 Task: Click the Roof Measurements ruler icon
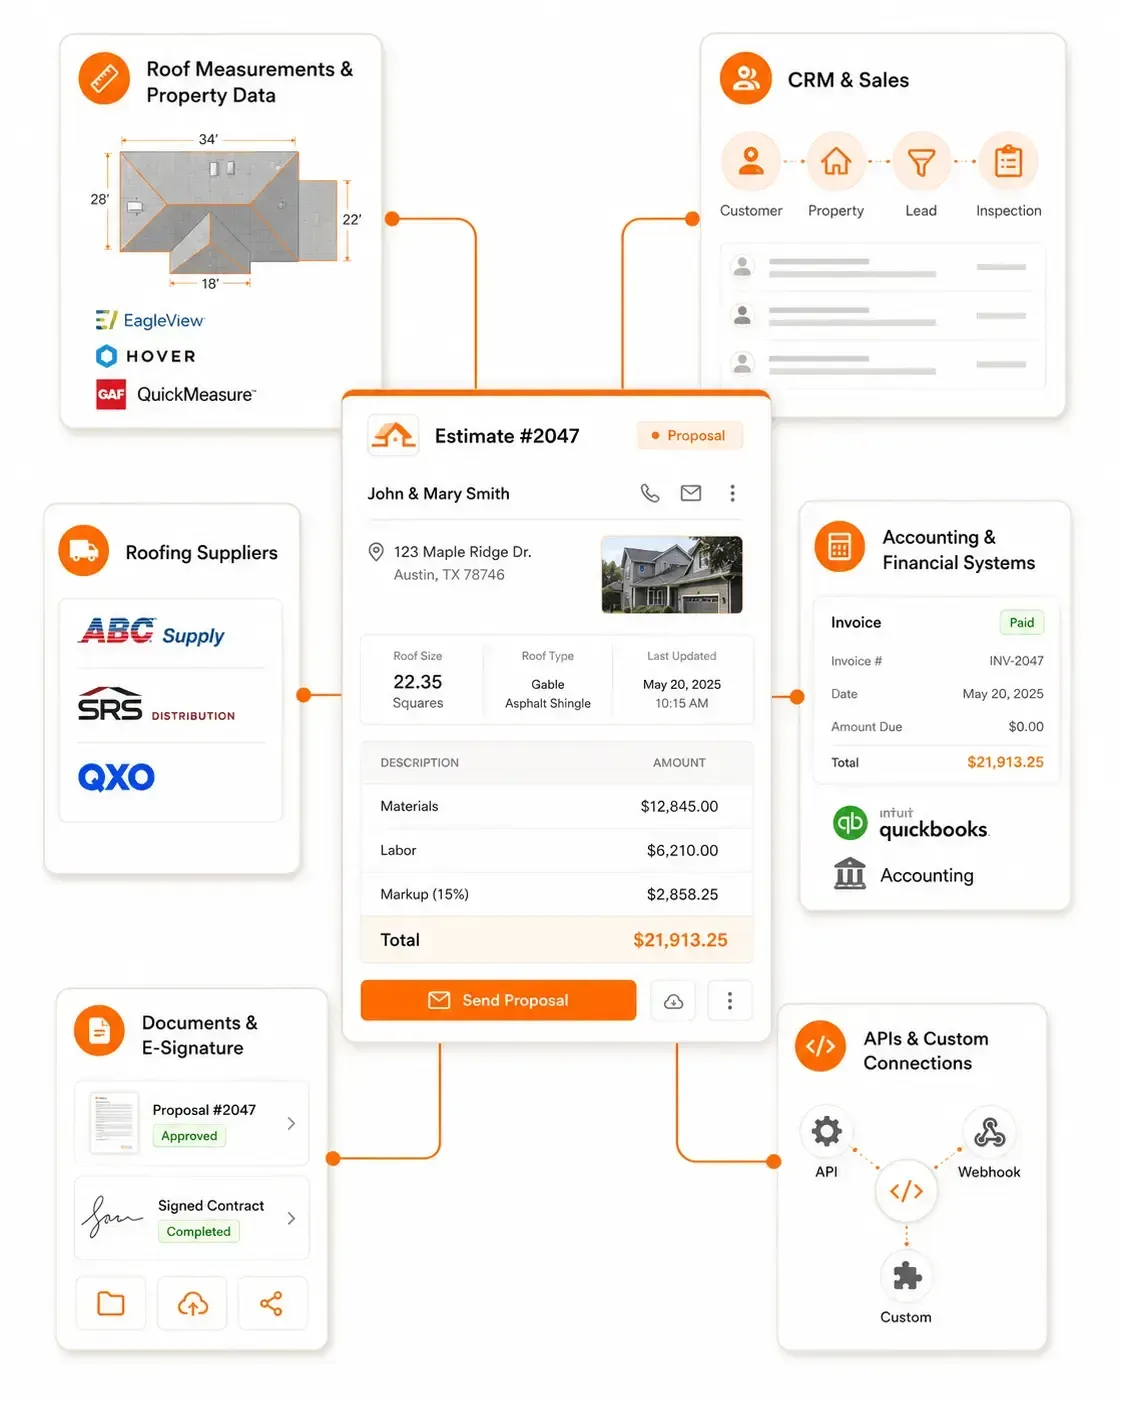(104, 78)
